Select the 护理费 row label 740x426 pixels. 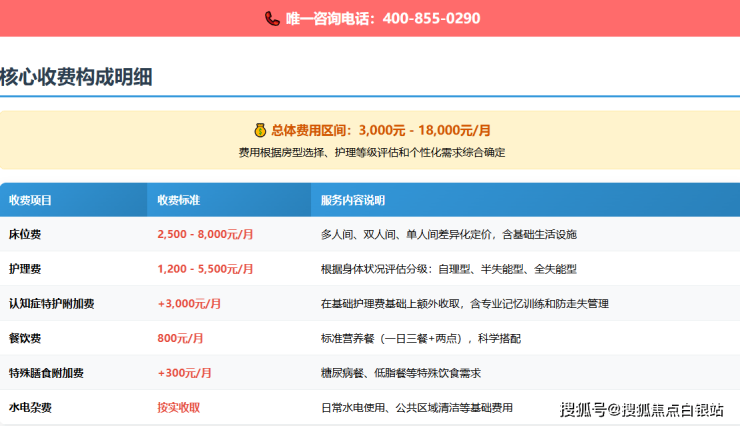tap(25, 269)
